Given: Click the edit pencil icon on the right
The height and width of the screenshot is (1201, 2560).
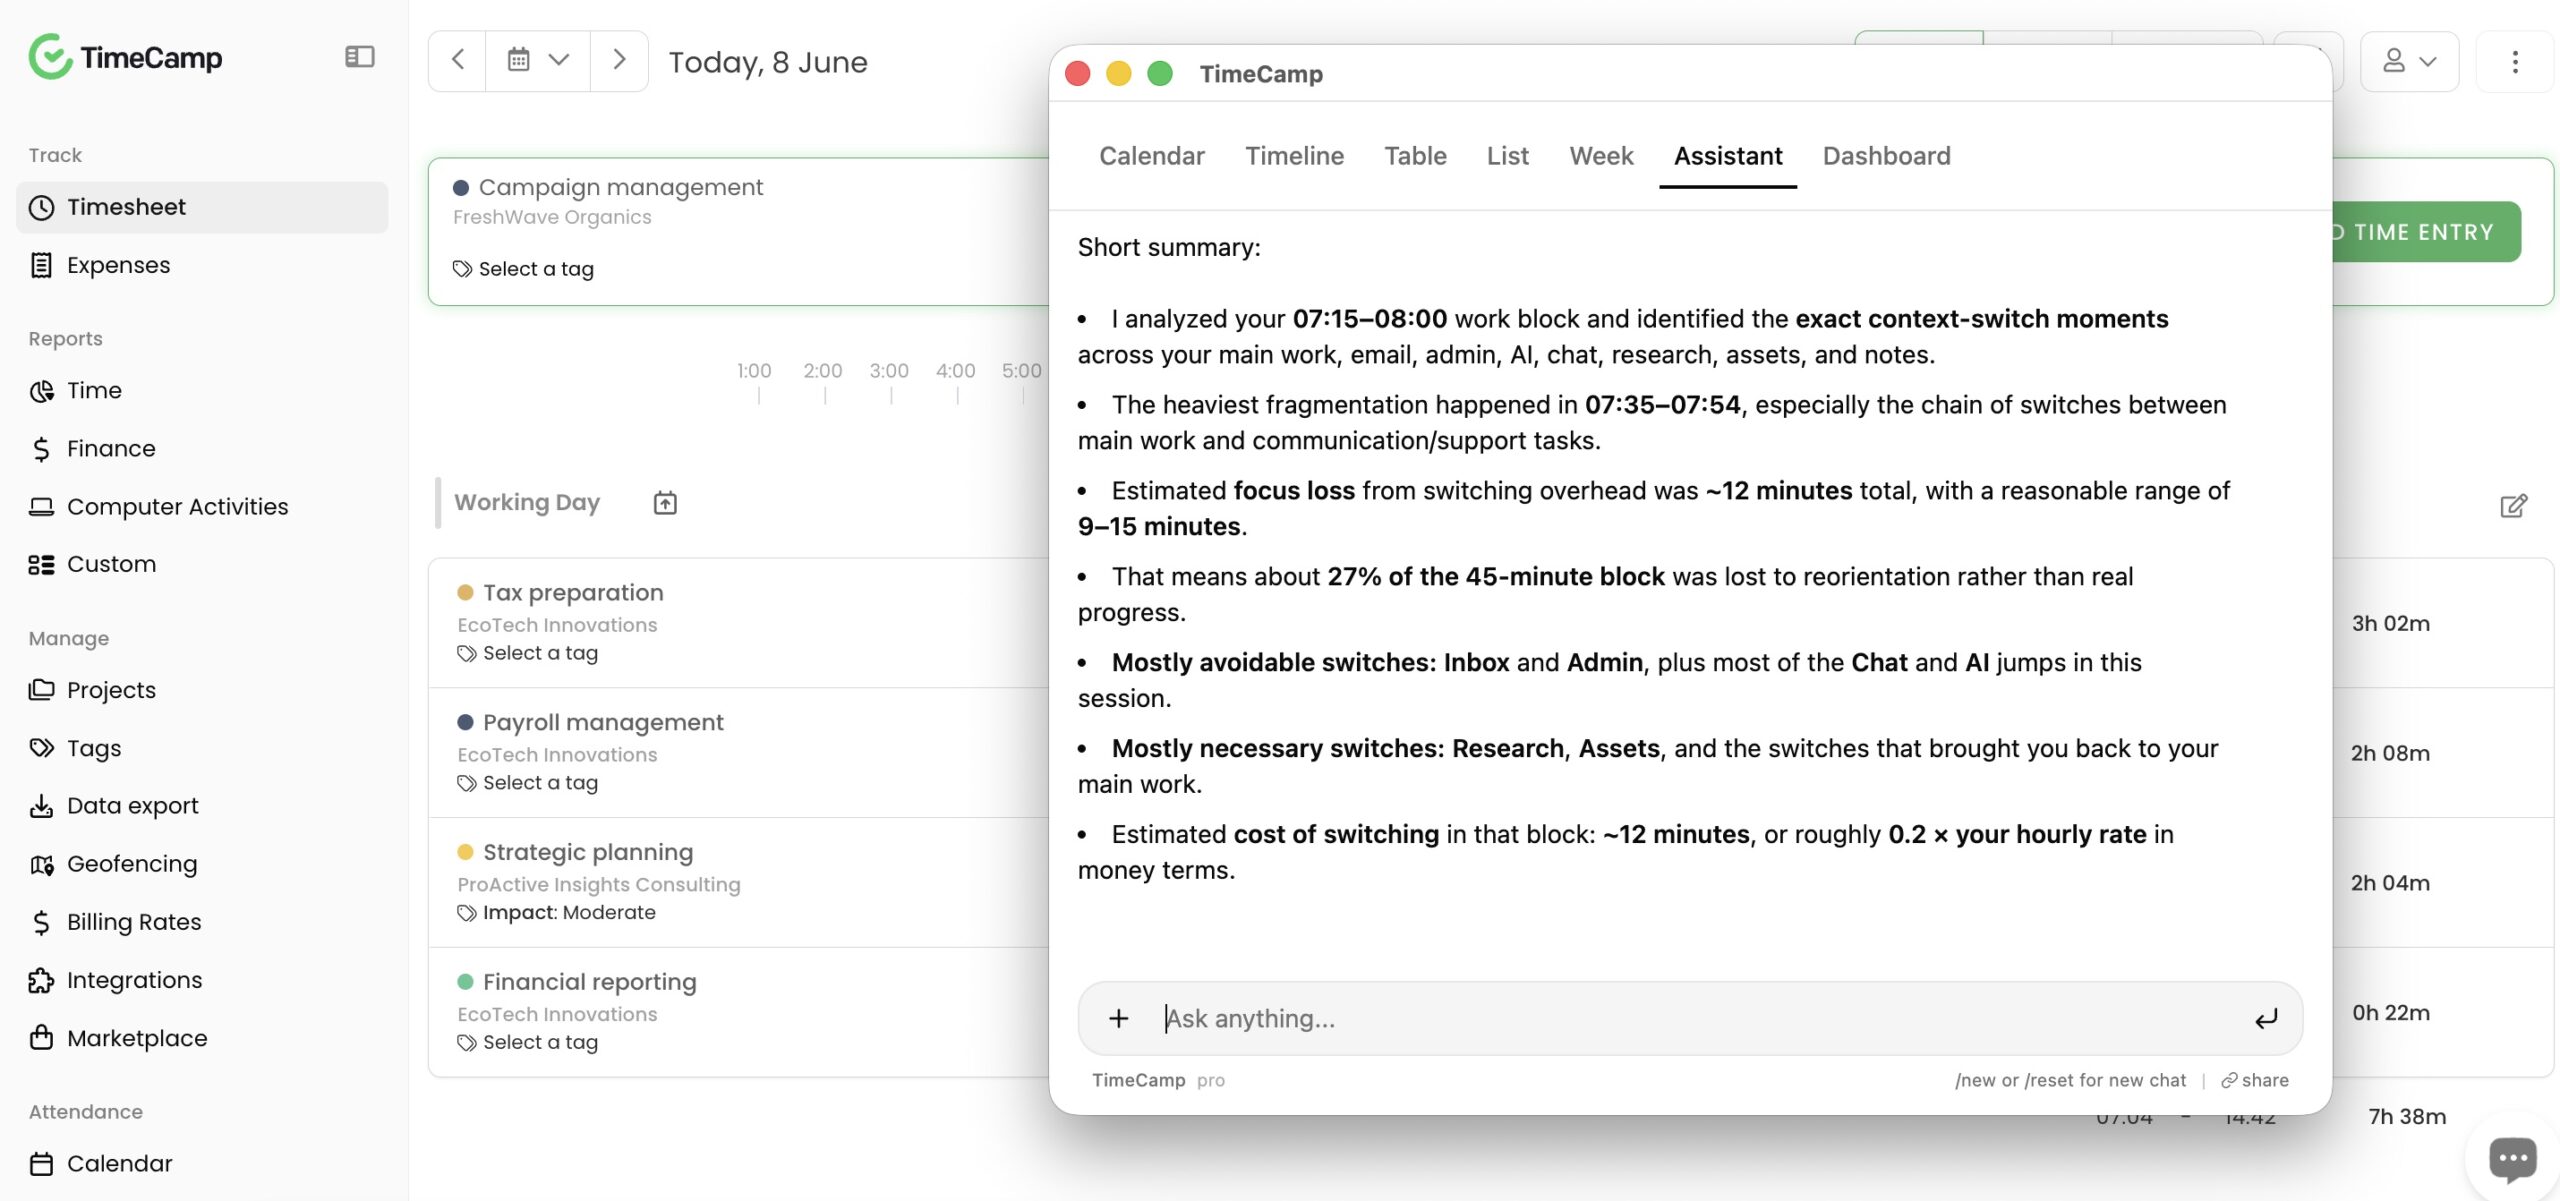Looking at the screenshot, I should point(2513,506).
